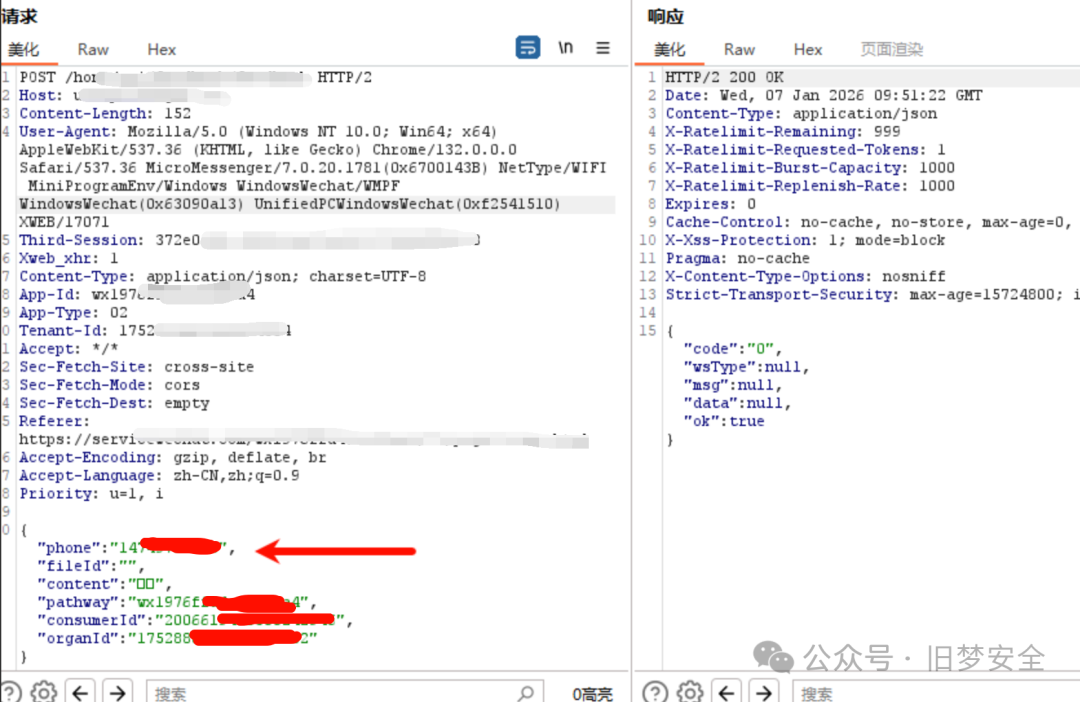Open search settings gear below request panel

[44, 692]
